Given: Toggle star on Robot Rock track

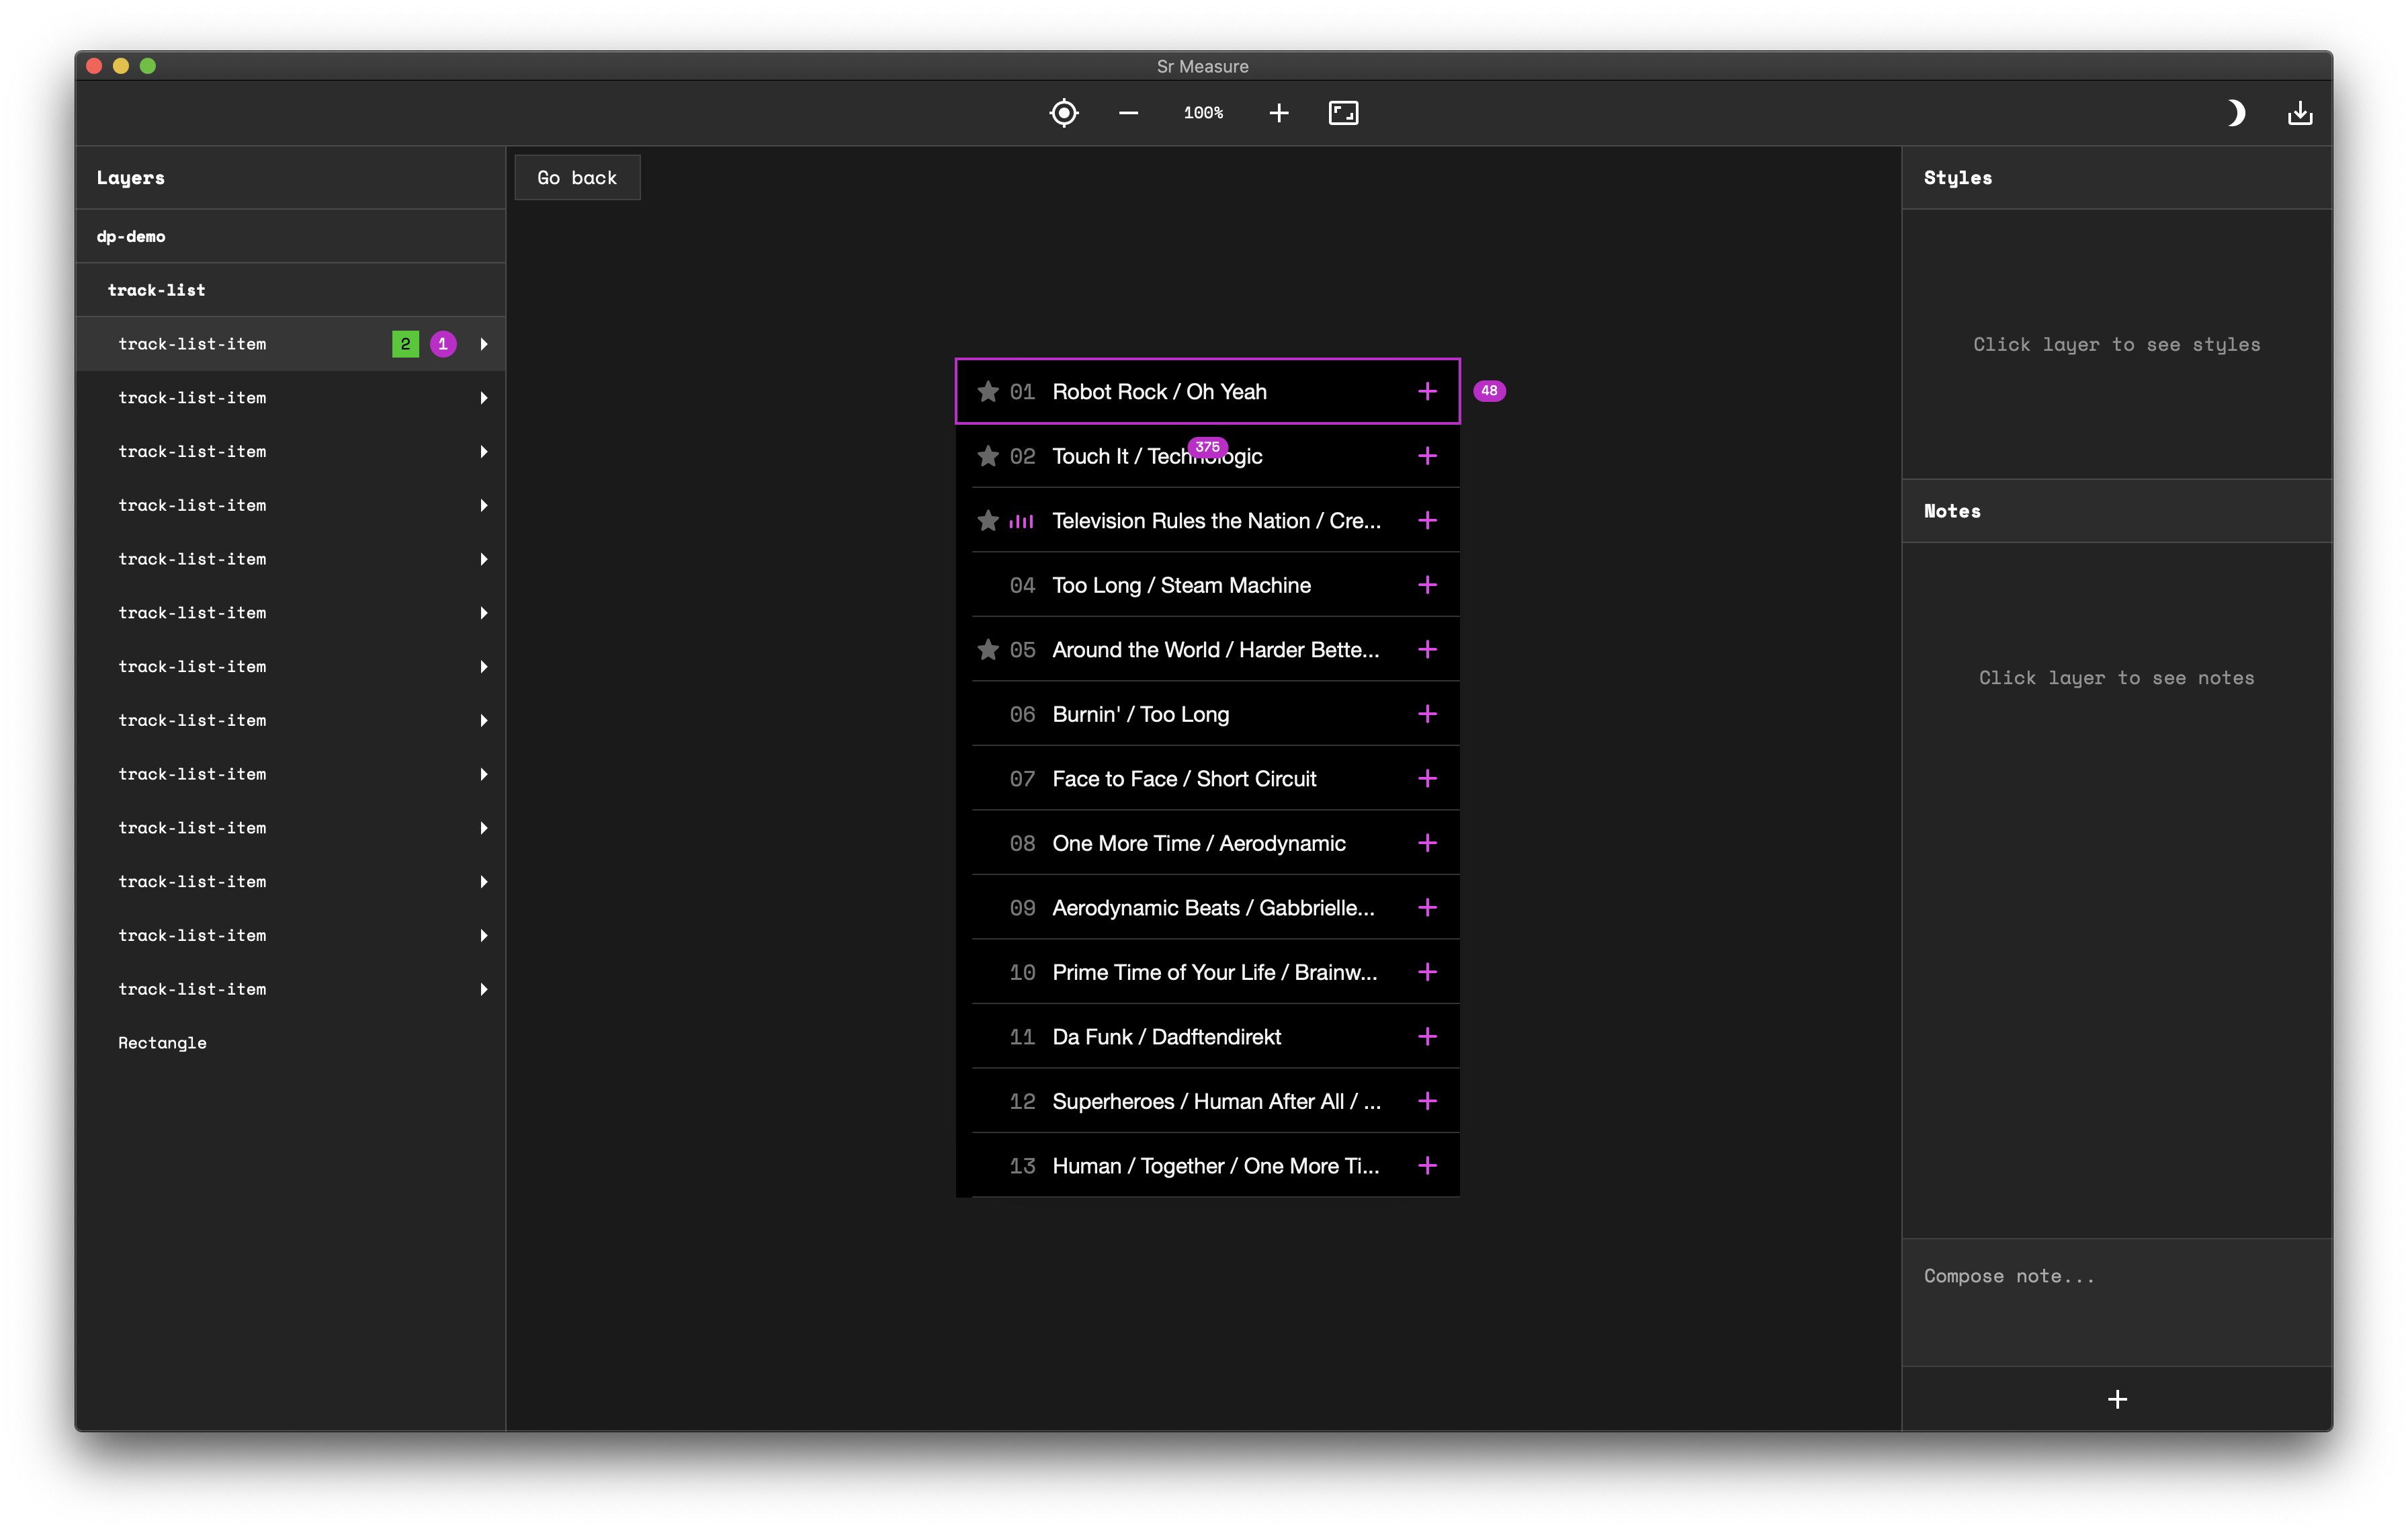Looking at the screenshot, I should click(988, 391).
